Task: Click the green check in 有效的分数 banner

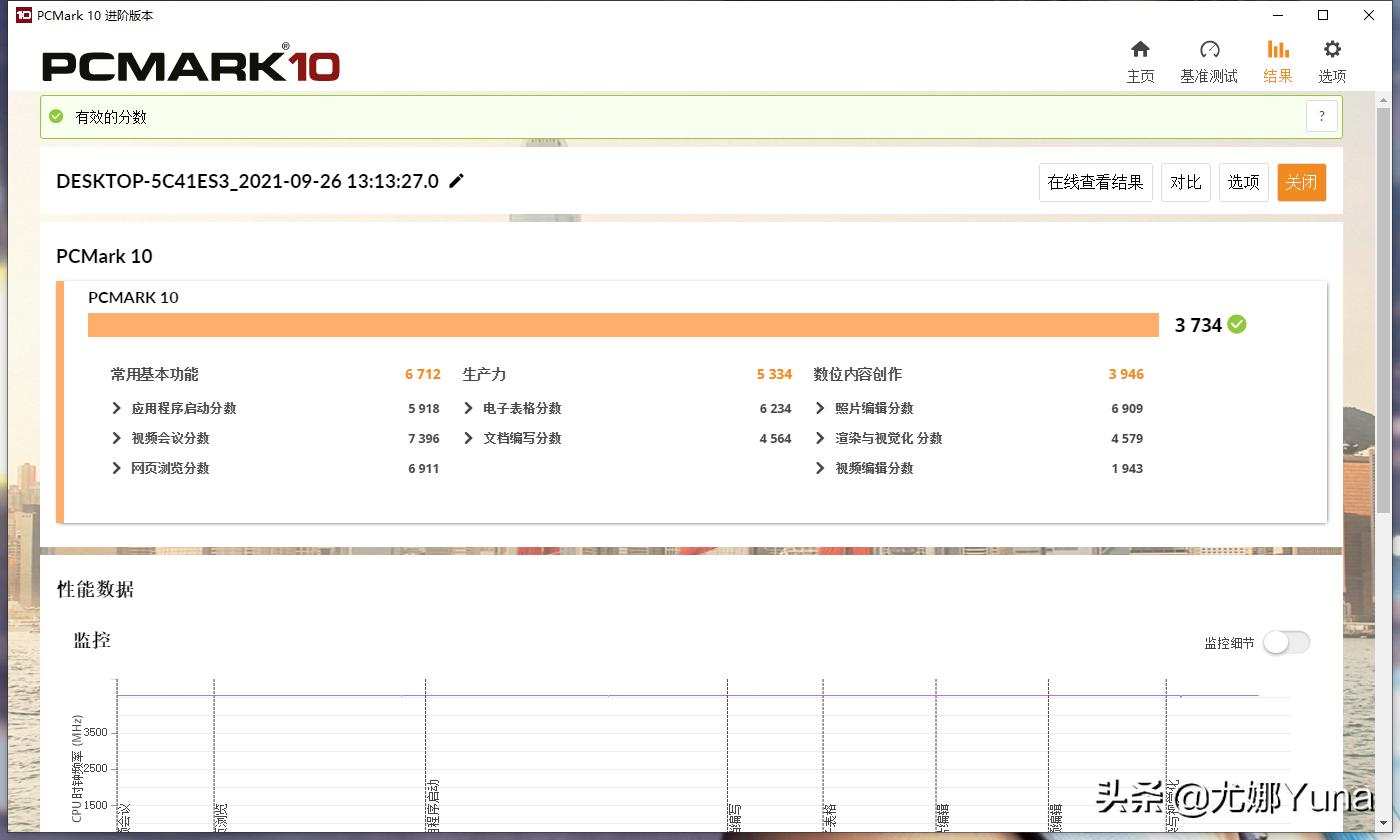Action: (x=56, y=116)
